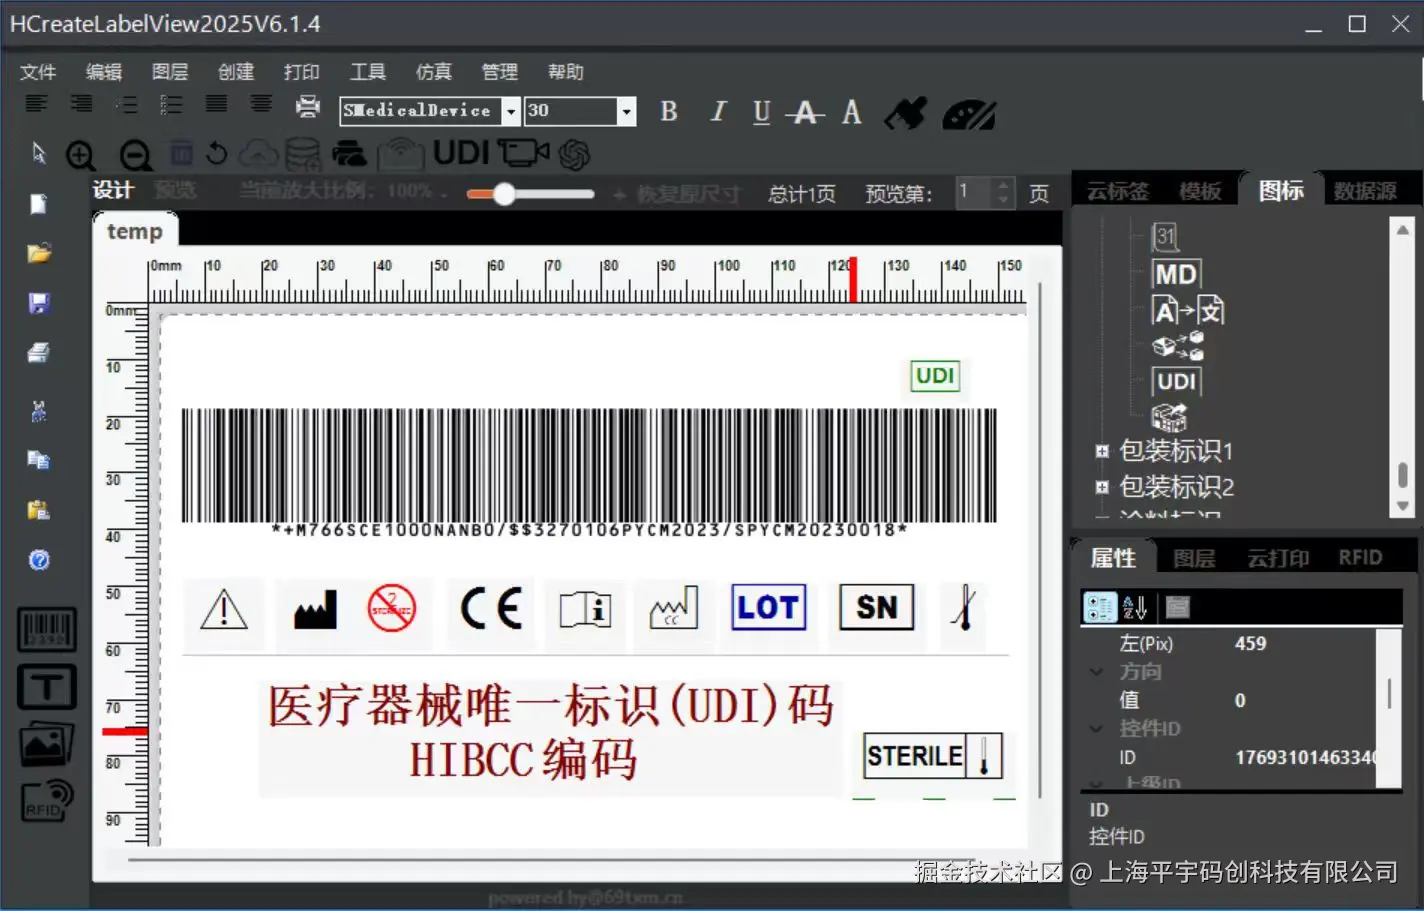The image size is (1424, 911).
Task: Select the text T tool
Action: [x=47, y=687]
